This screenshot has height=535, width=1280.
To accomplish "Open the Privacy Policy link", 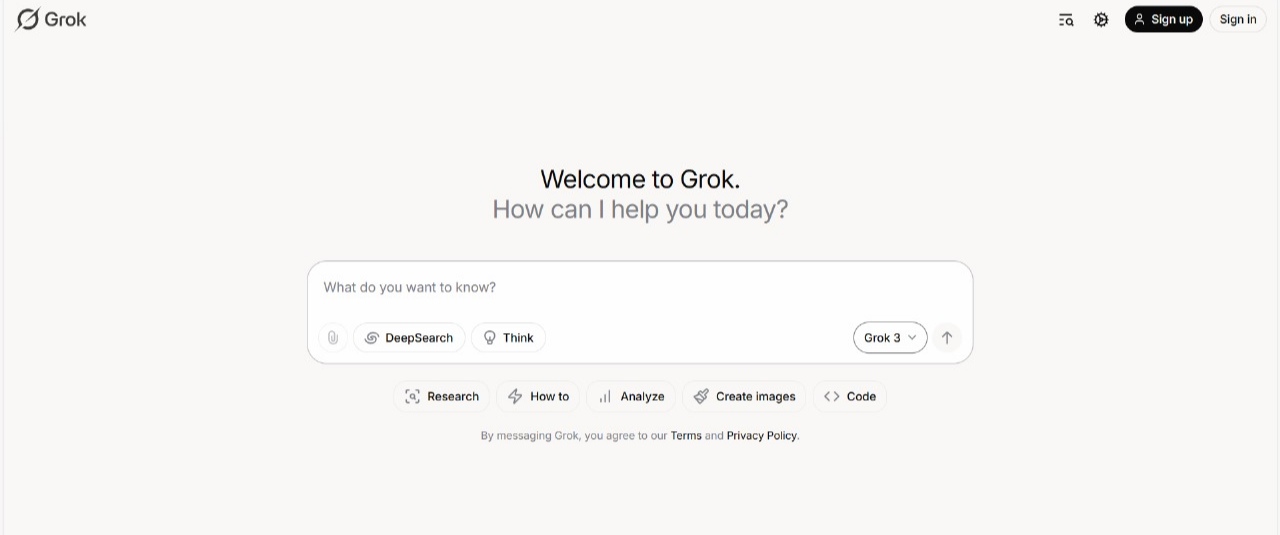I will coord(762,436).
